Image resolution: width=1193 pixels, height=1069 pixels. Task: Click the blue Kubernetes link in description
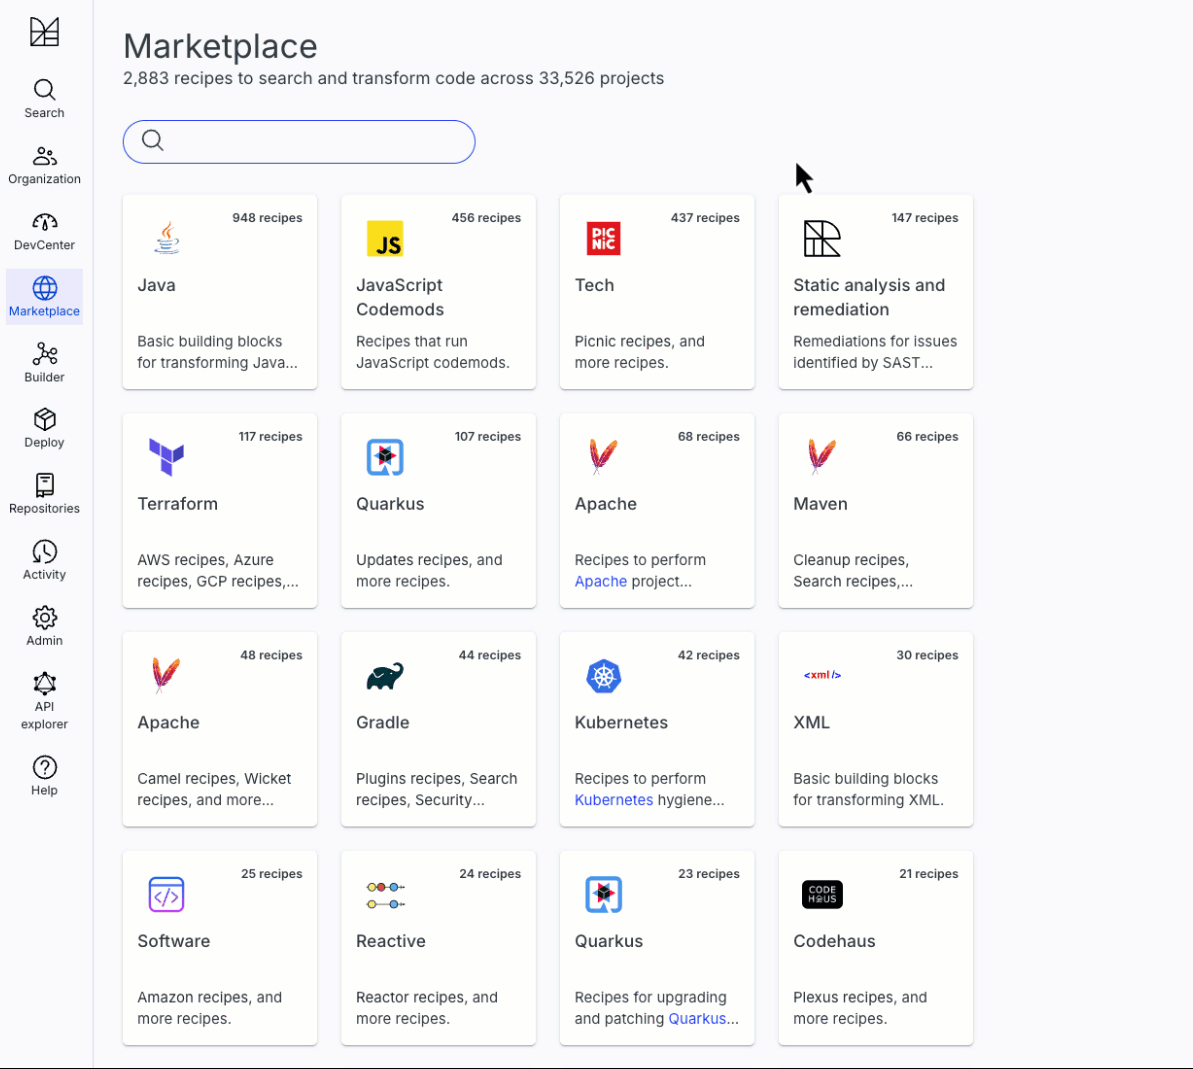point(613,800)
